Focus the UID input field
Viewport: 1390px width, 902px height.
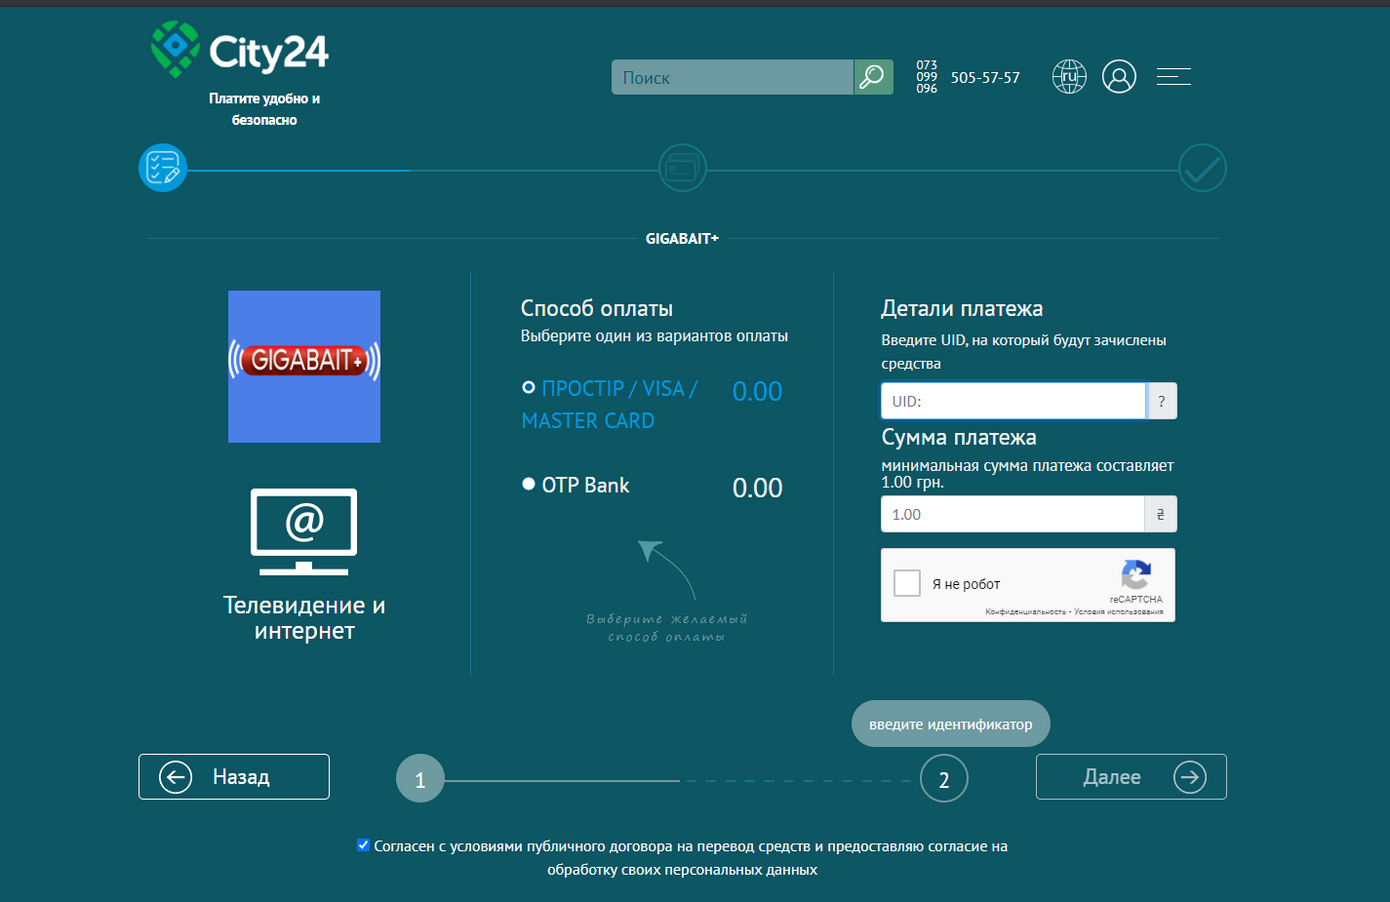pyautogui.click(x=1013, y=401)
